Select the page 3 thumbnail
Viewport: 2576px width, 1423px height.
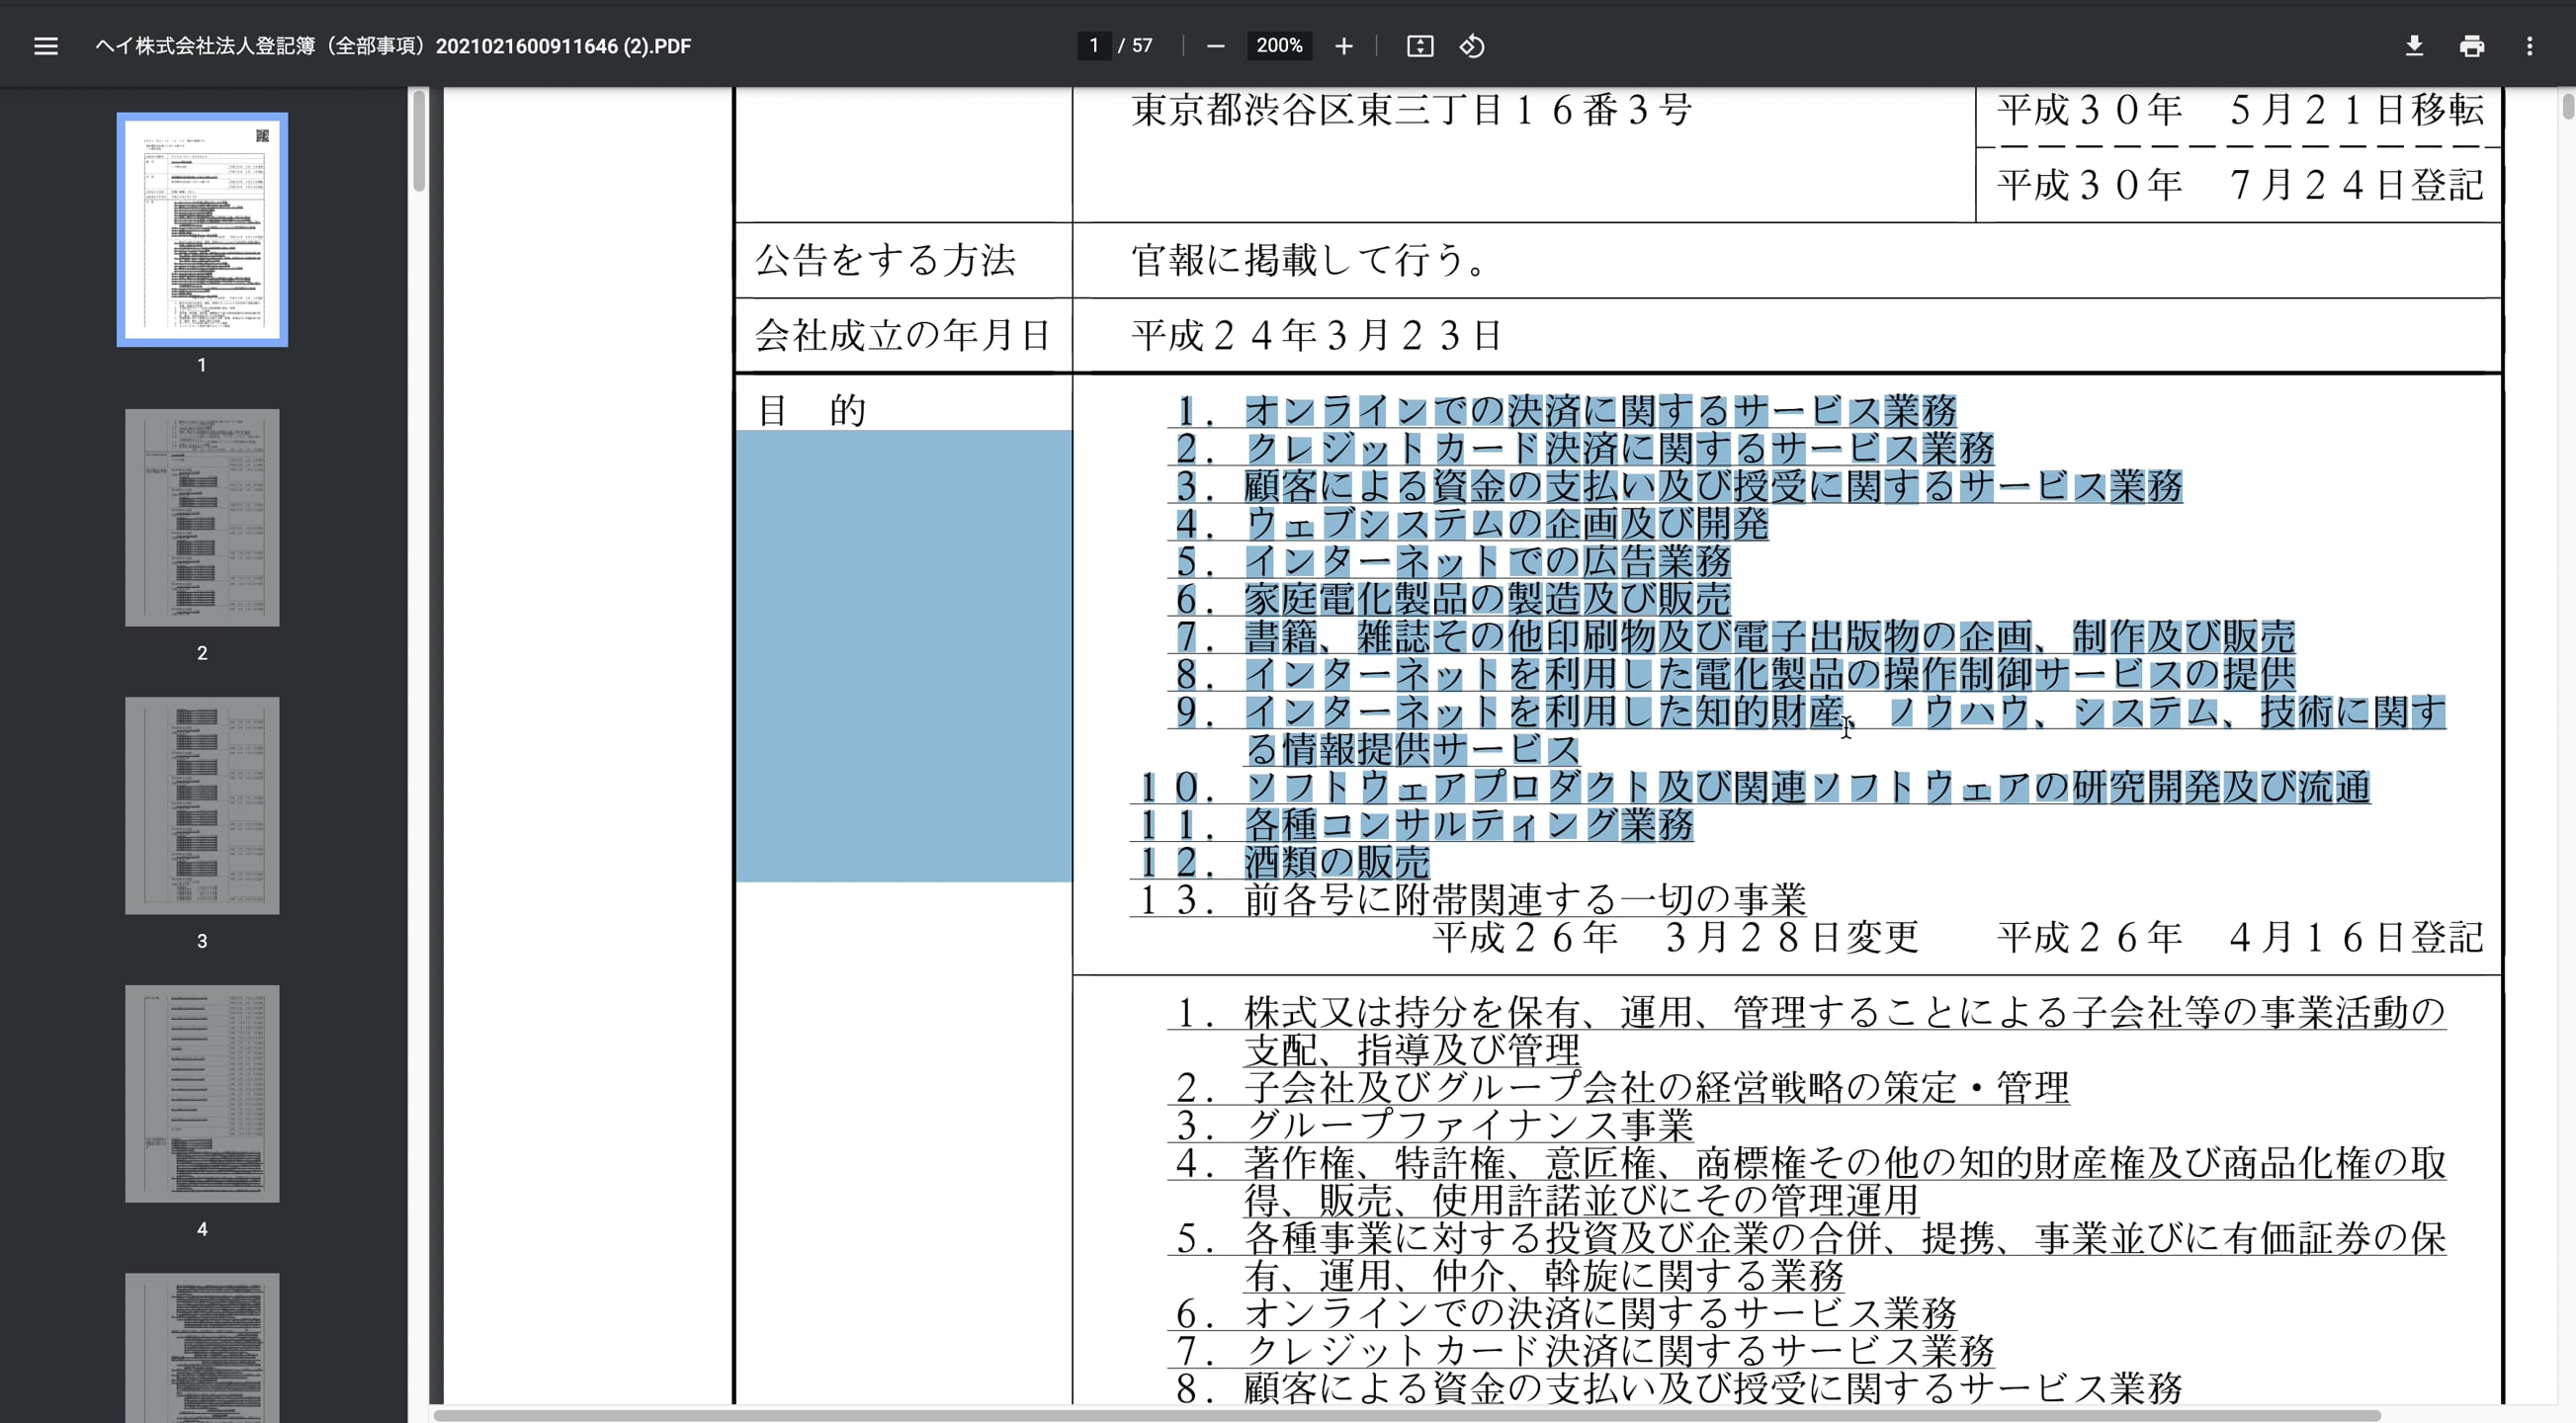(x=201, y=805)
